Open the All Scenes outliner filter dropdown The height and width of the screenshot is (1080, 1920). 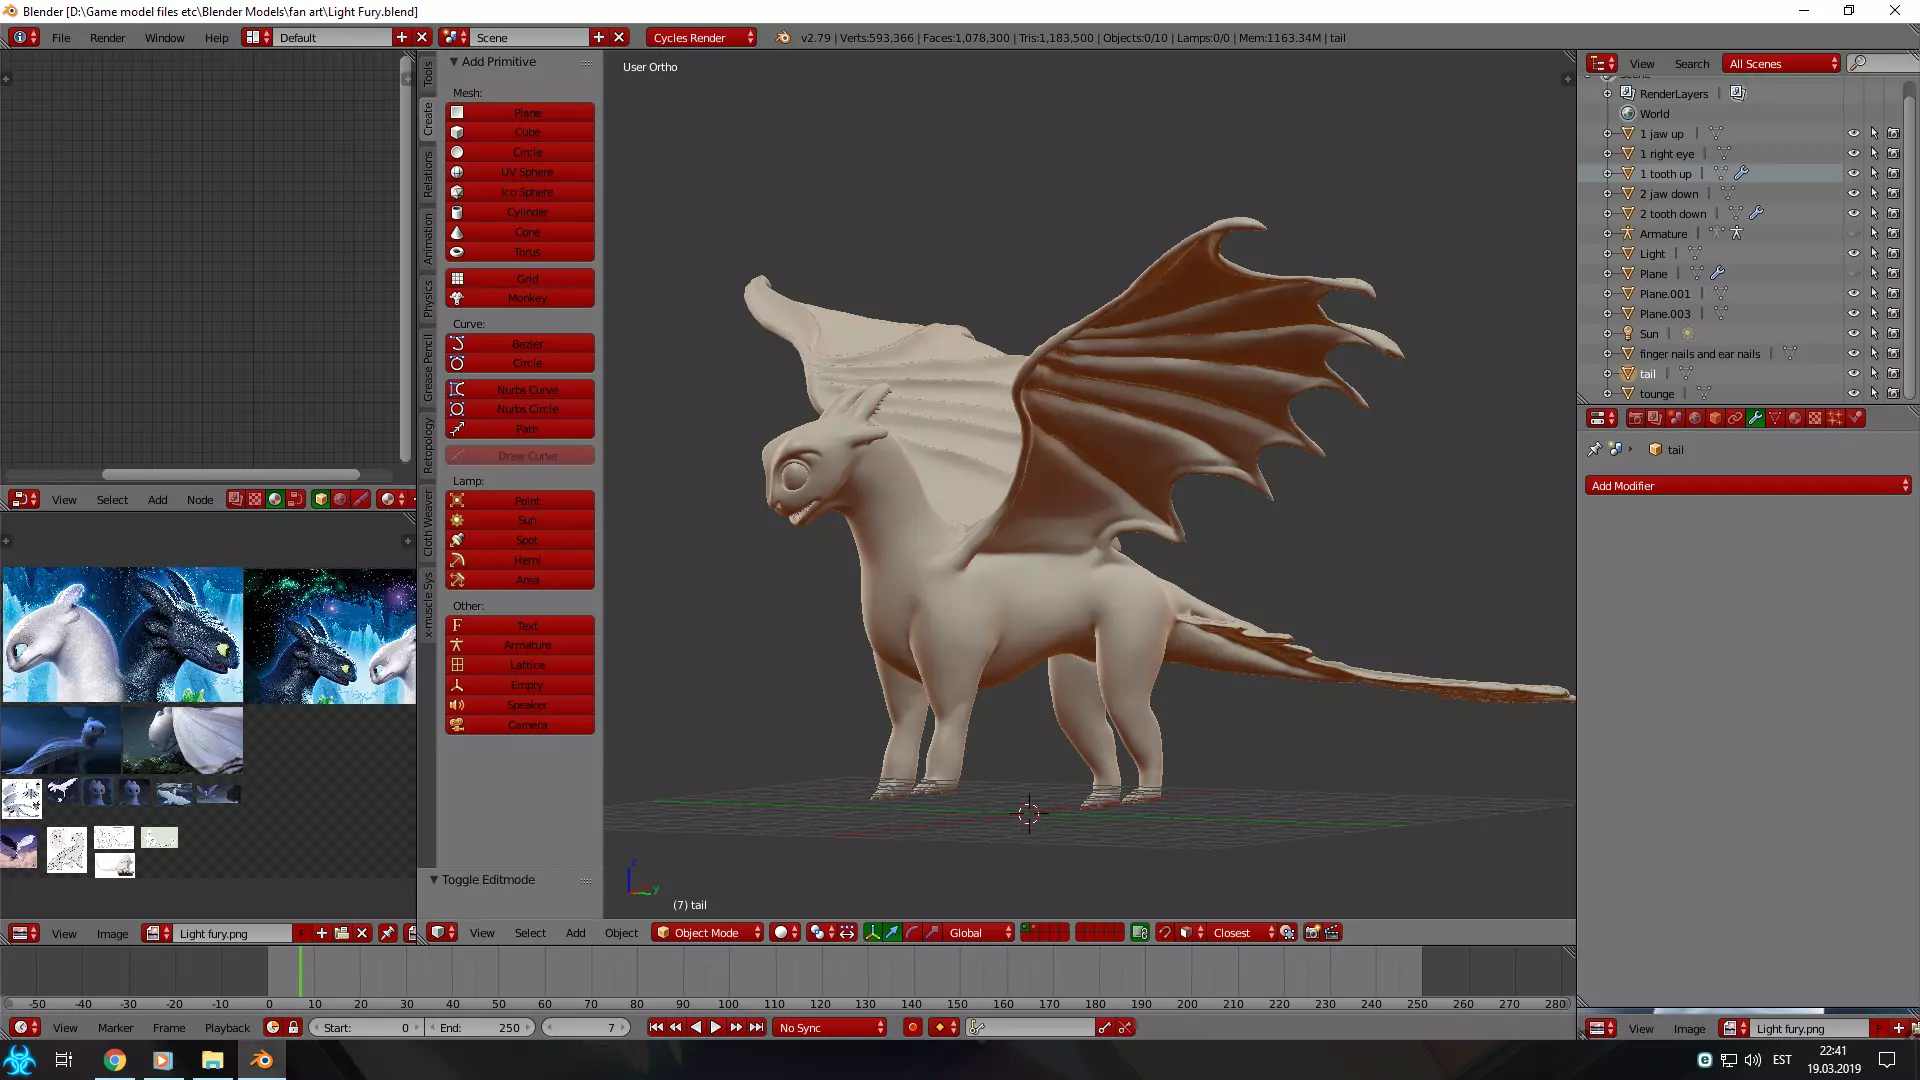[x=1781, y=63]
